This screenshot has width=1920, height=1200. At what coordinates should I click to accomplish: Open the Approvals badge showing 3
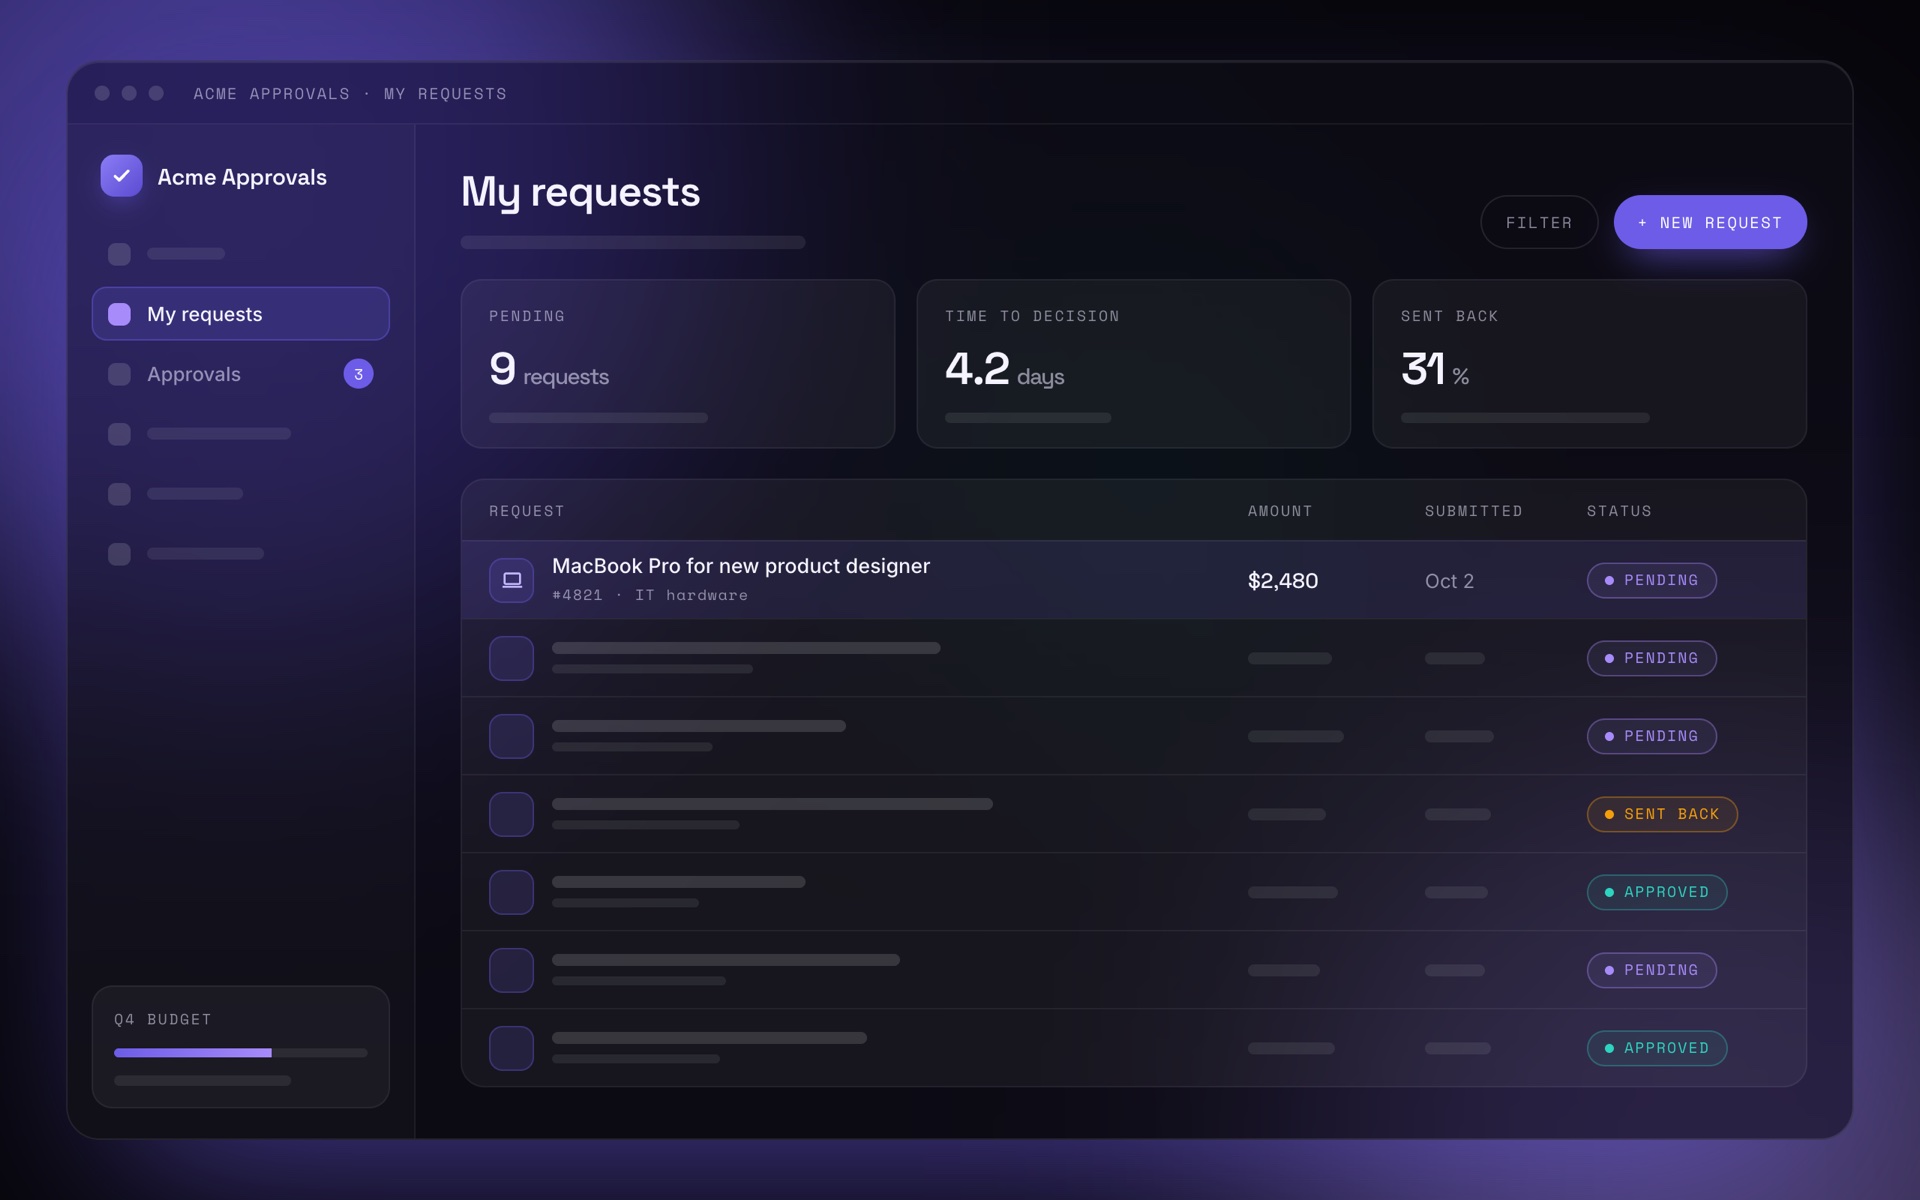click(x=358, y=374)
